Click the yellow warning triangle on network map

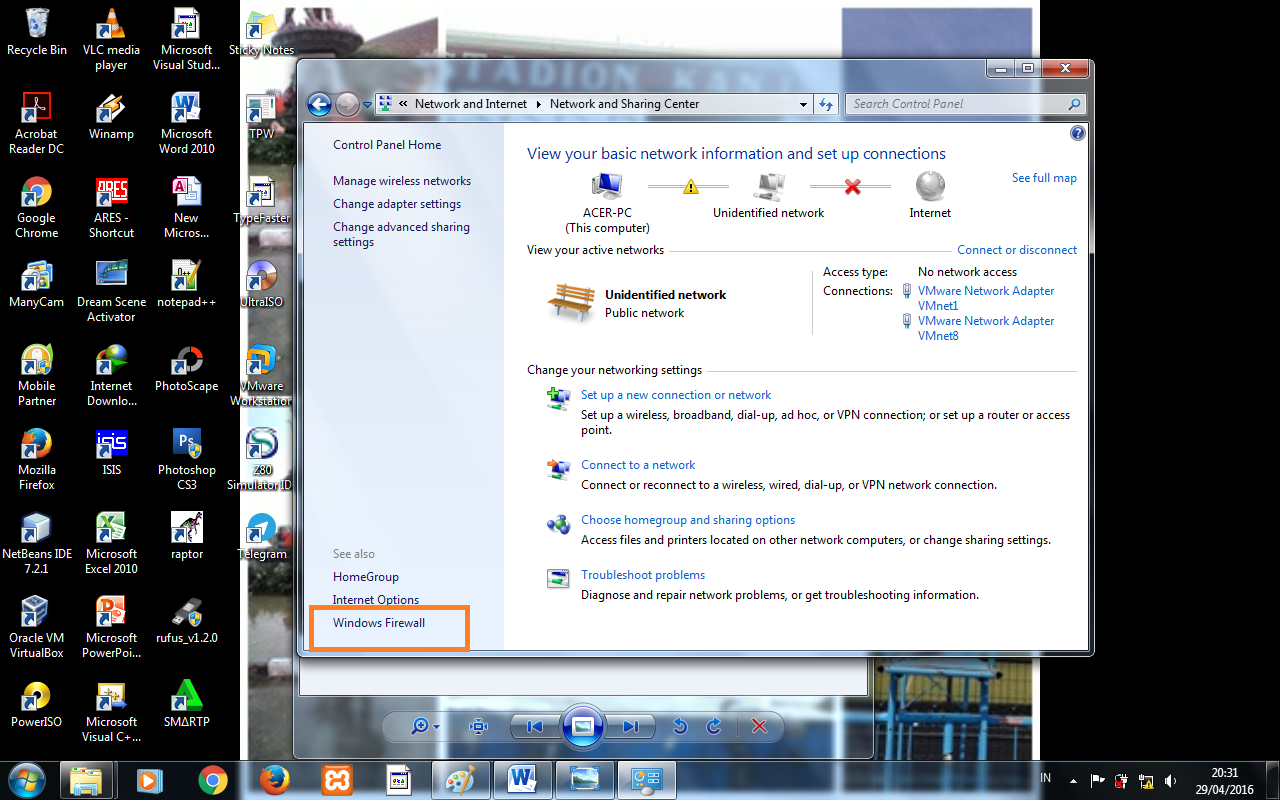click(x=690, y=186)
